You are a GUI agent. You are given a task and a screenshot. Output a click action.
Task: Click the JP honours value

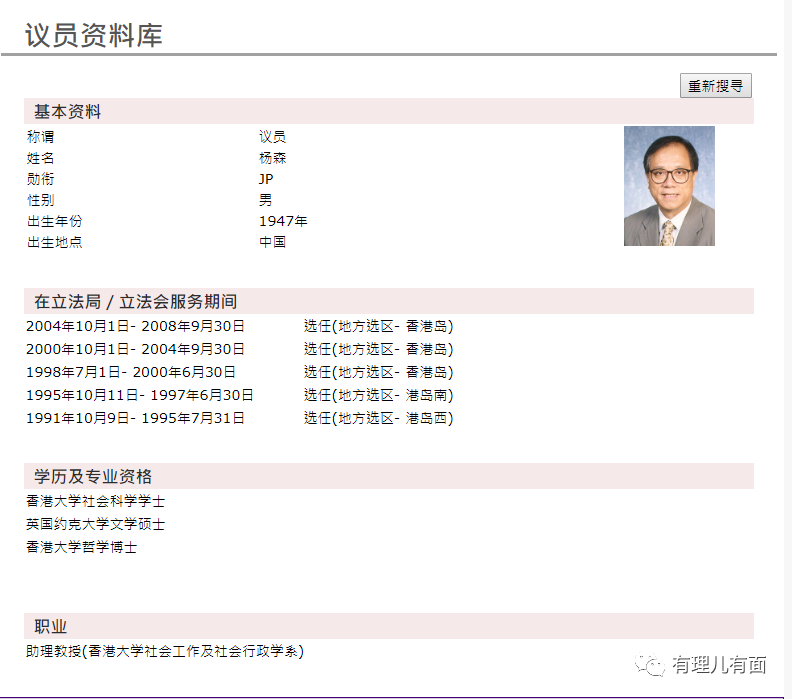click(266, 179)
